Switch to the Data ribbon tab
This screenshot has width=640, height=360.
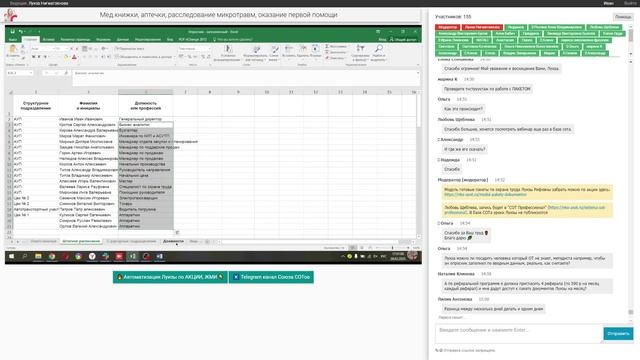point(122,40)
